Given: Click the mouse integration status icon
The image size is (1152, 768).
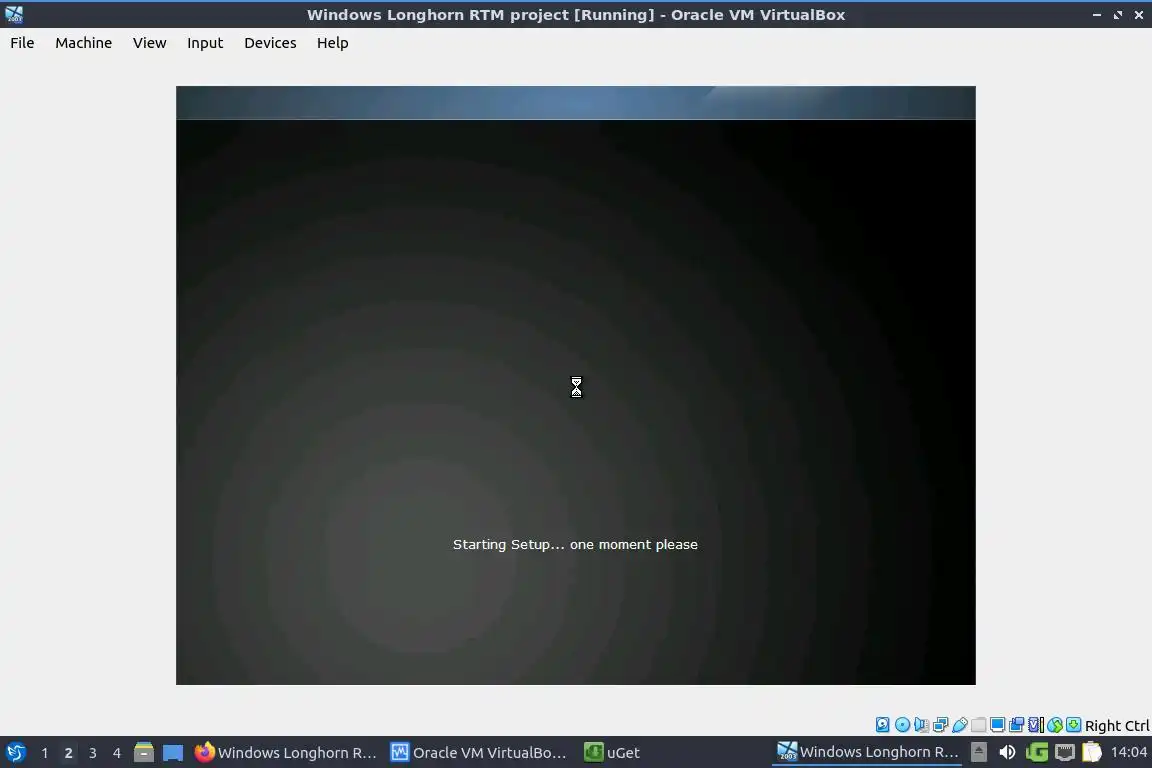Looking at the screenshot, I should 1054,725.
